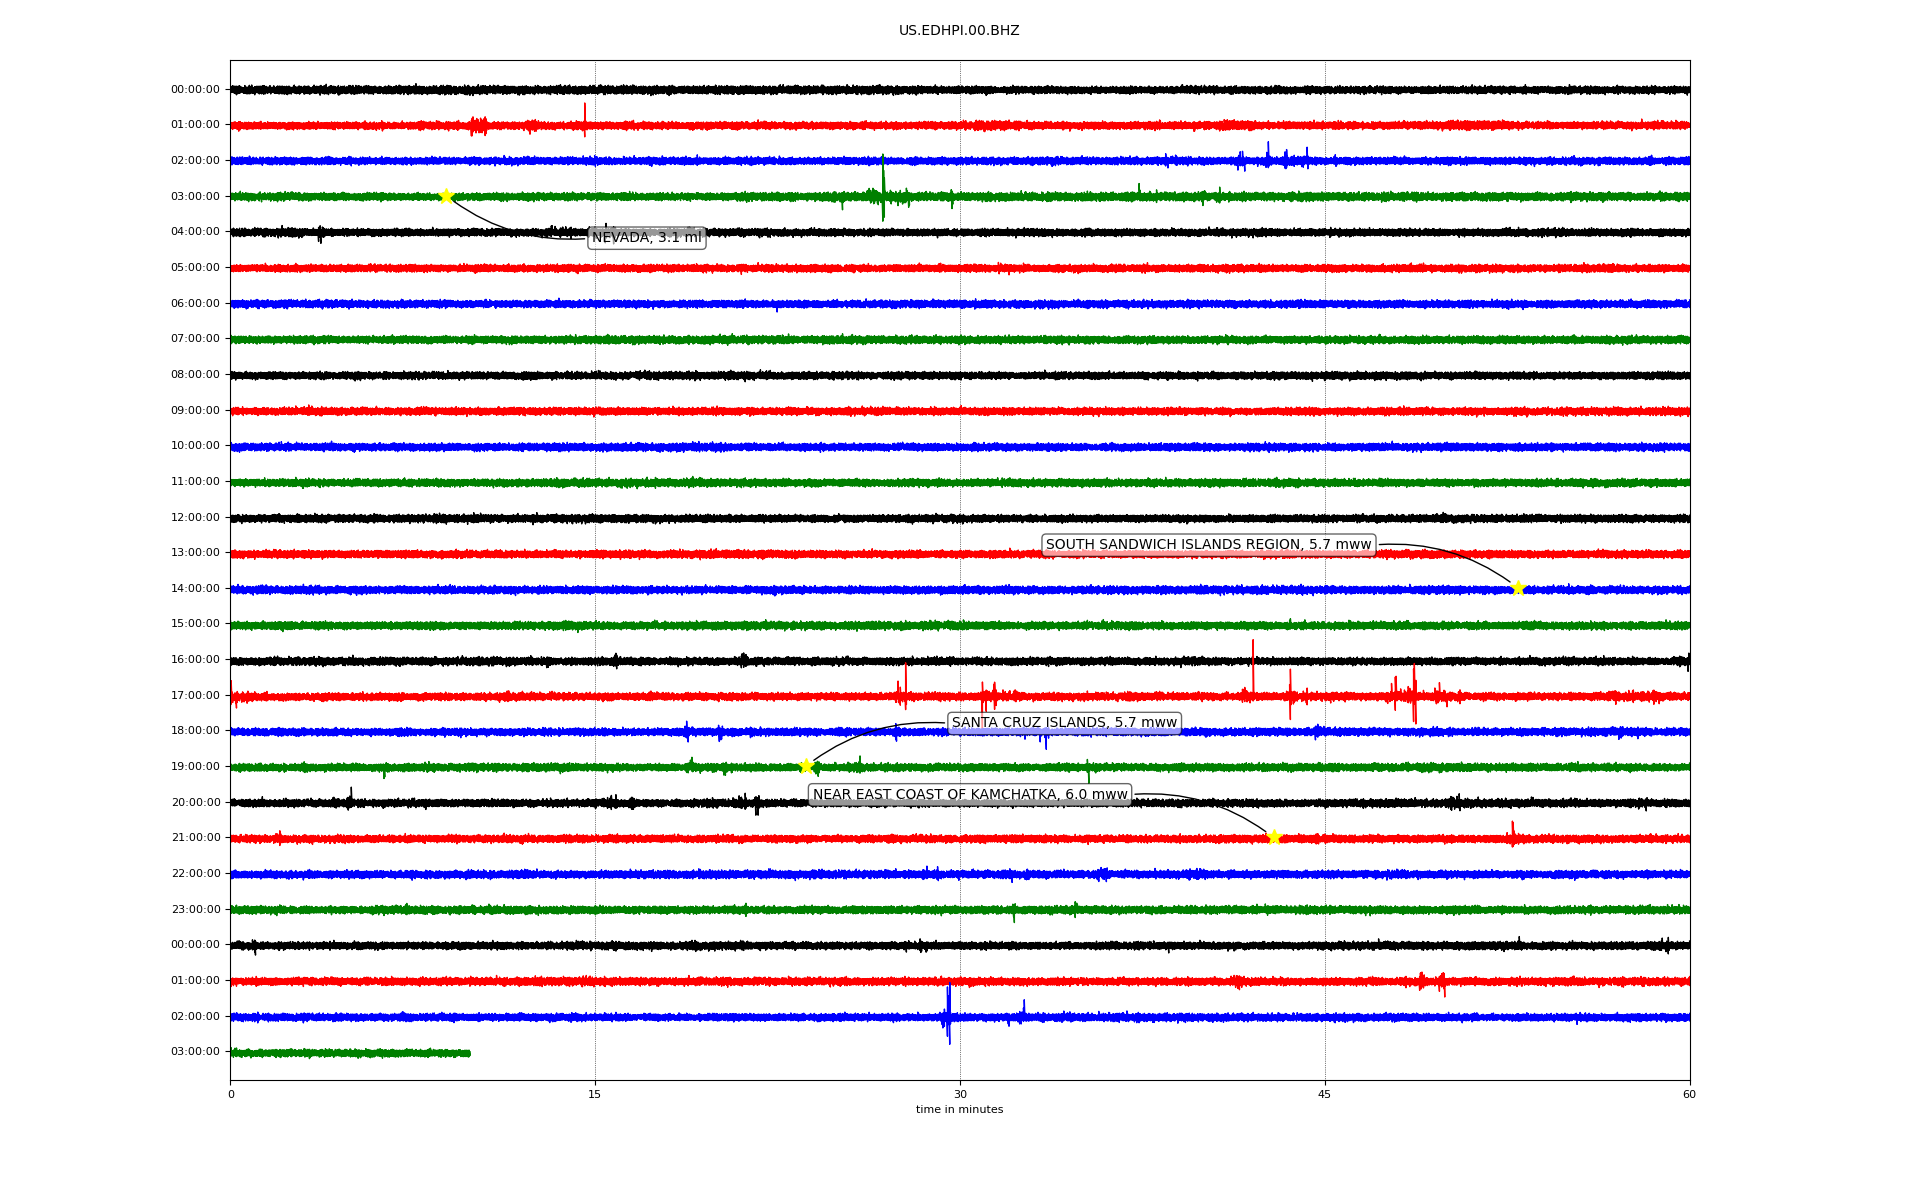Click the 12:00:00 time row label
Image resolution: width=1920 pixels, height=1200 pixels.
[195, 517]
